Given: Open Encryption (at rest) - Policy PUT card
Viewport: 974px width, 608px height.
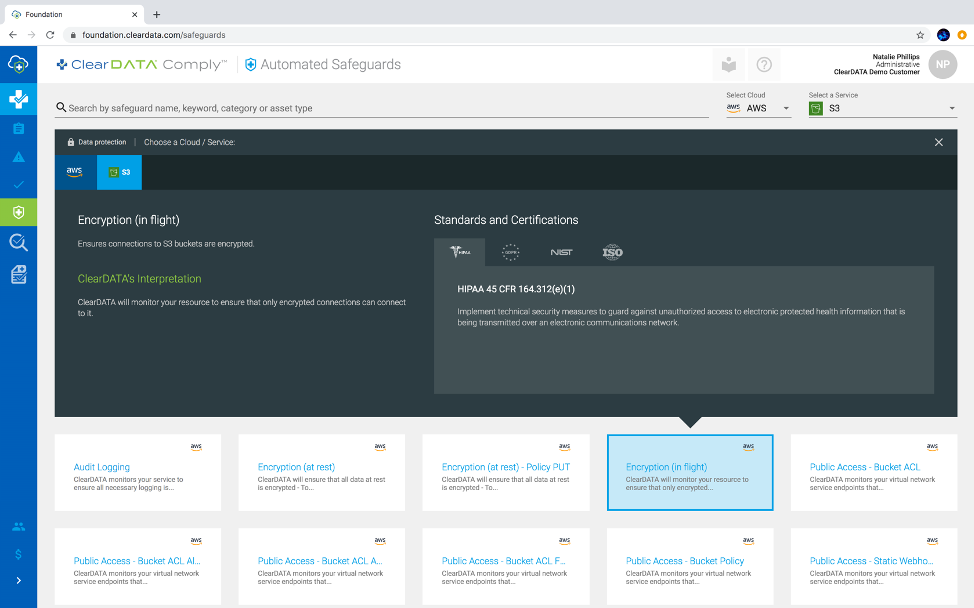Looking at the screenshot, I should tap(506, 473).
